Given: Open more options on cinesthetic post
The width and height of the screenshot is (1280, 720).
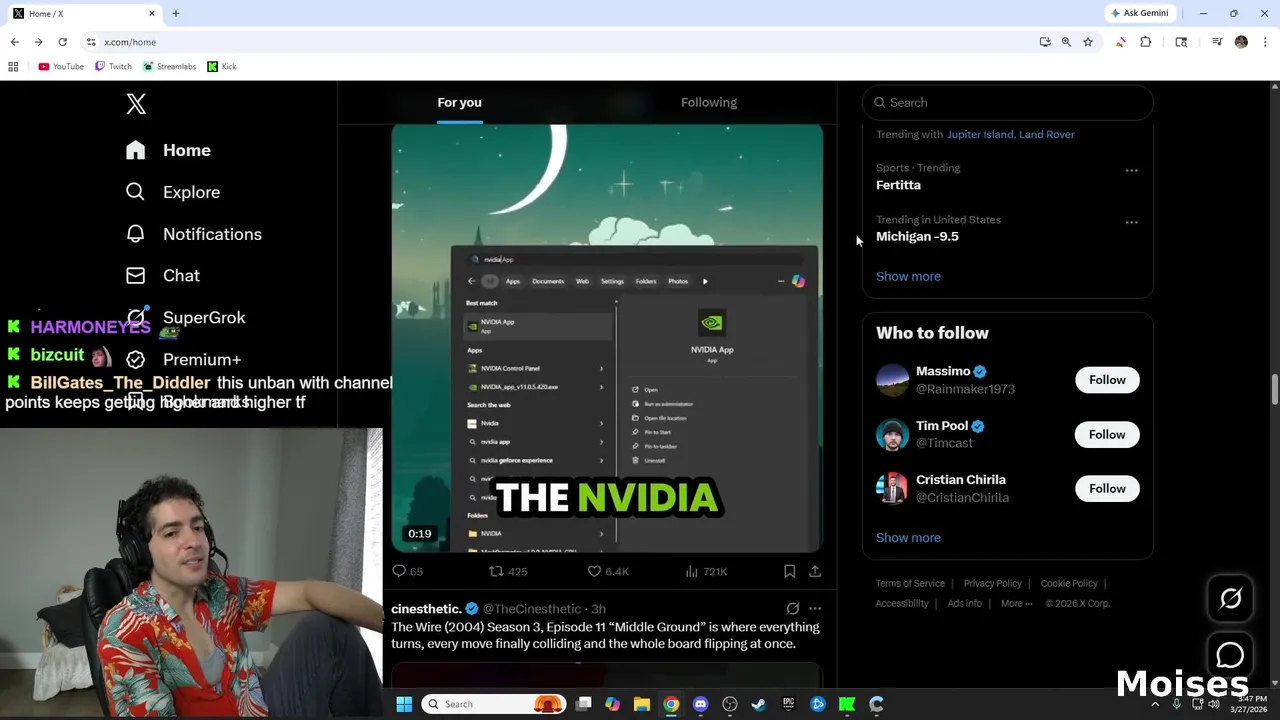Looking at the screenshot, I should (x=815, y=608).
